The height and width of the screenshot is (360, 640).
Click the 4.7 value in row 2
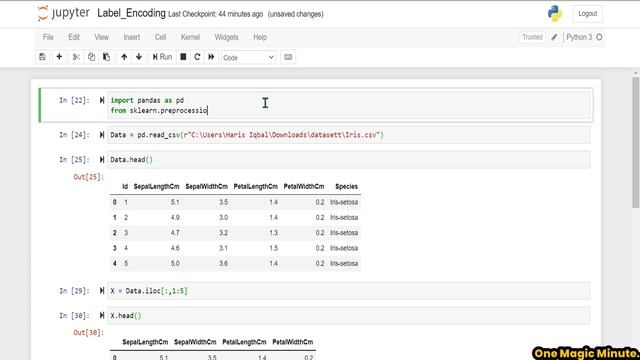[x=175, y=233]
